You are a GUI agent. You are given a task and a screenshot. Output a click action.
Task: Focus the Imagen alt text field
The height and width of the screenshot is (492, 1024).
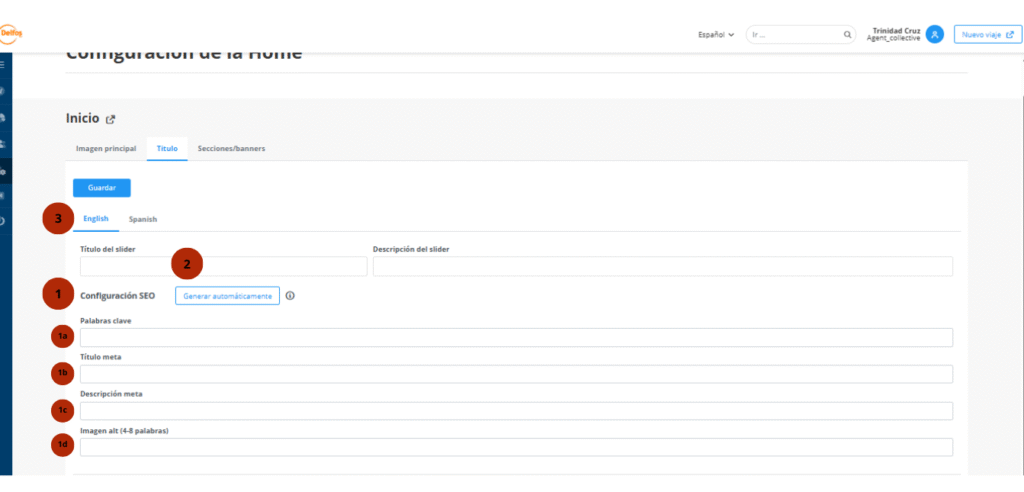[516, 447]
